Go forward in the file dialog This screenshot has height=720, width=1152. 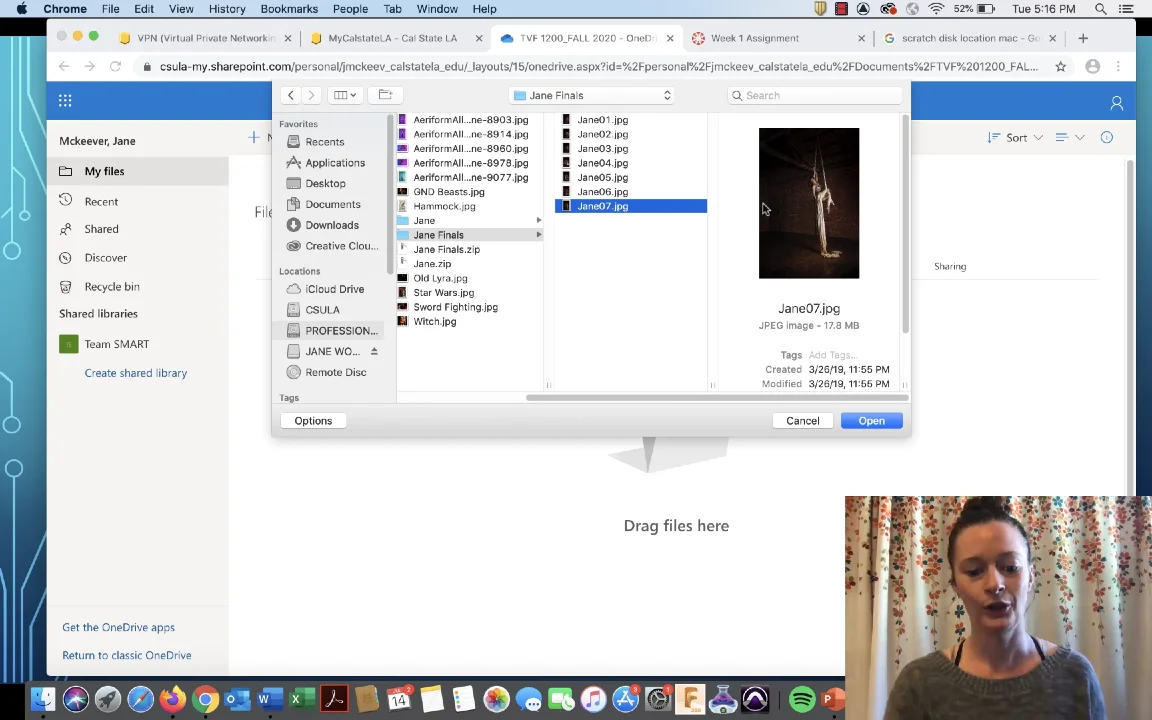(312, 95)
